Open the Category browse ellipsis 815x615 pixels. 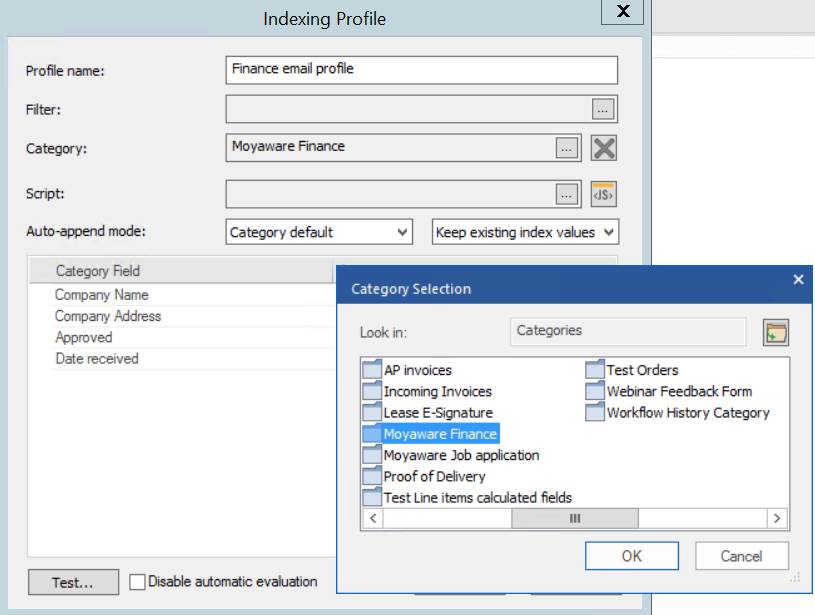pos(567,147)
